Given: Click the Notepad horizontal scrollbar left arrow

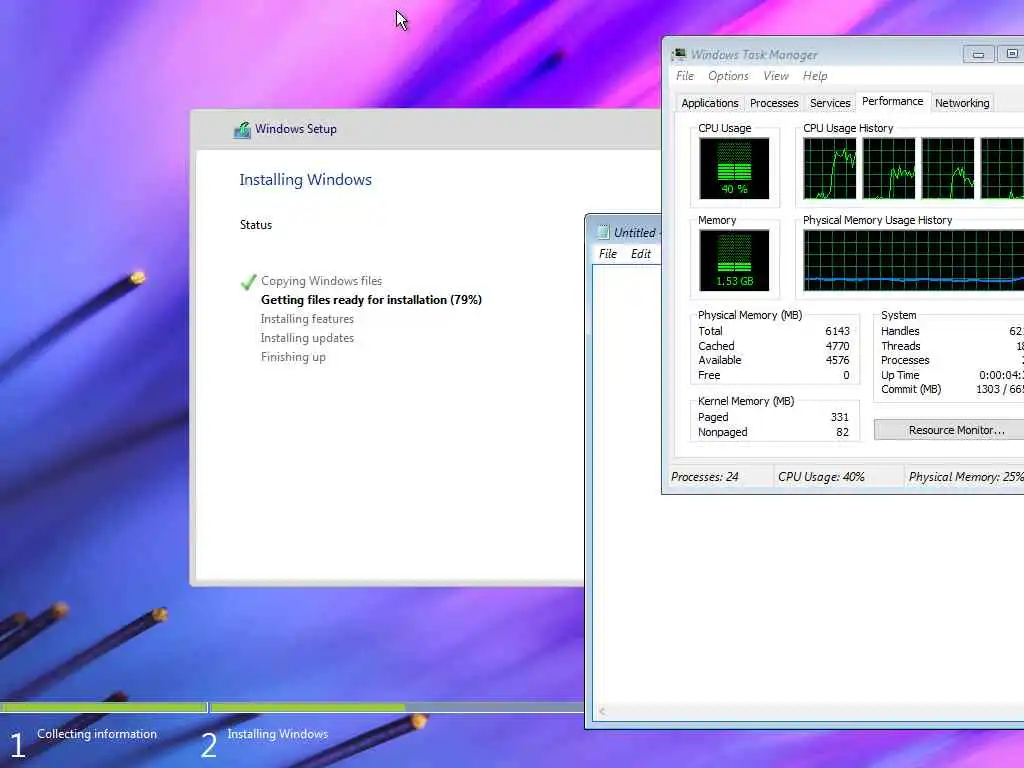Looking at the screenshot, I should [602, 712].
